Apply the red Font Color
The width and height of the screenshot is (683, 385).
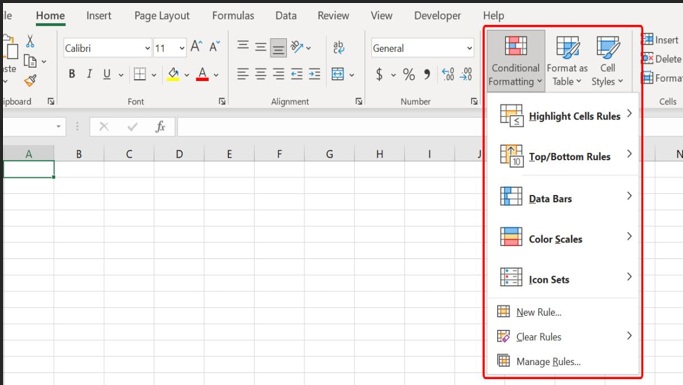[x=202, y=74]
